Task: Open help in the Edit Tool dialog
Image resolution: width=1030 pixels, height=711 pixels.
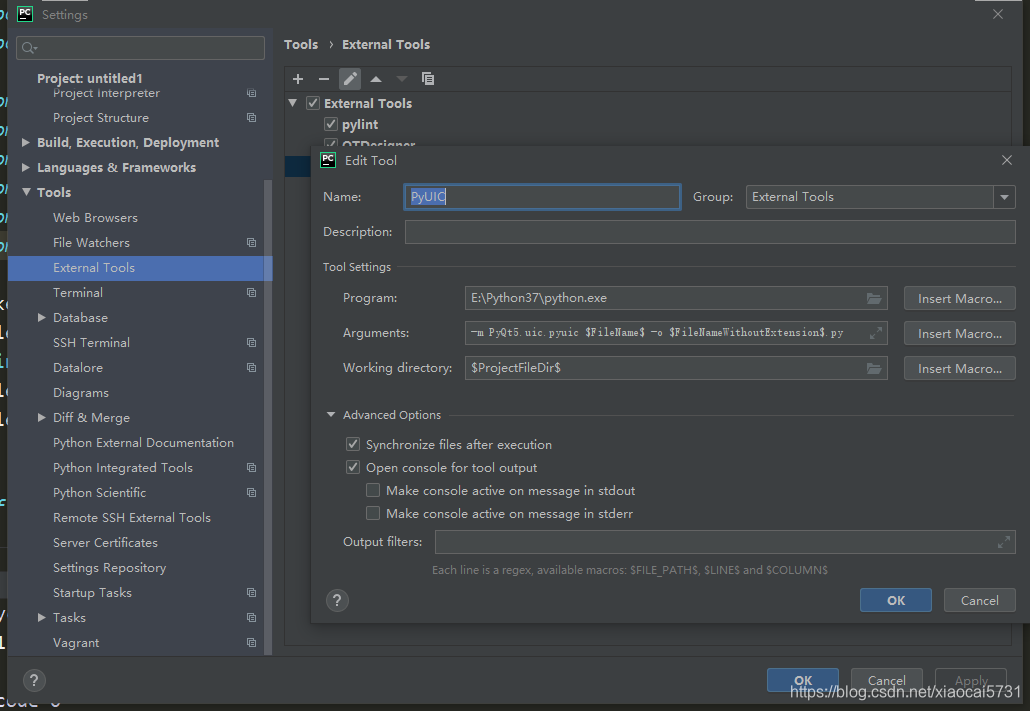Action: (x=337, y=600)
